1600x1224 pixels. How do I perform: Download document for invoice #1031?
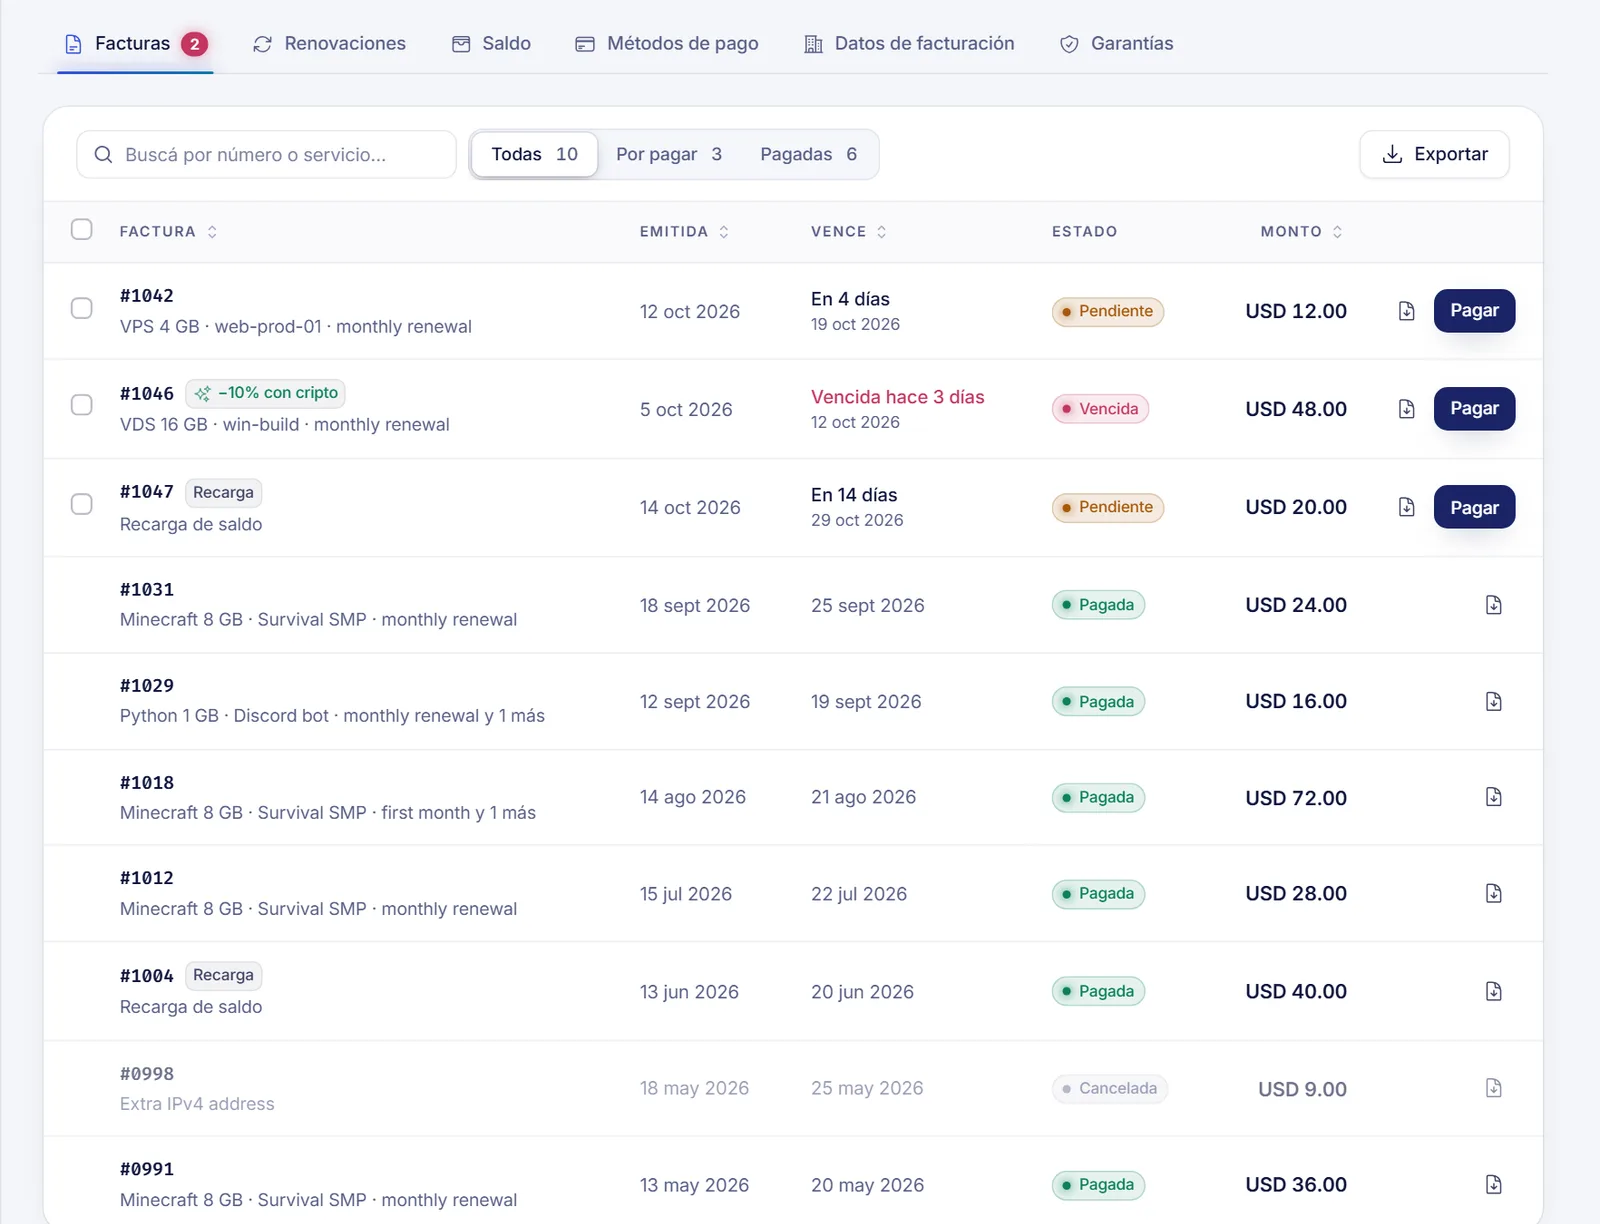[x=1493, y=605]
